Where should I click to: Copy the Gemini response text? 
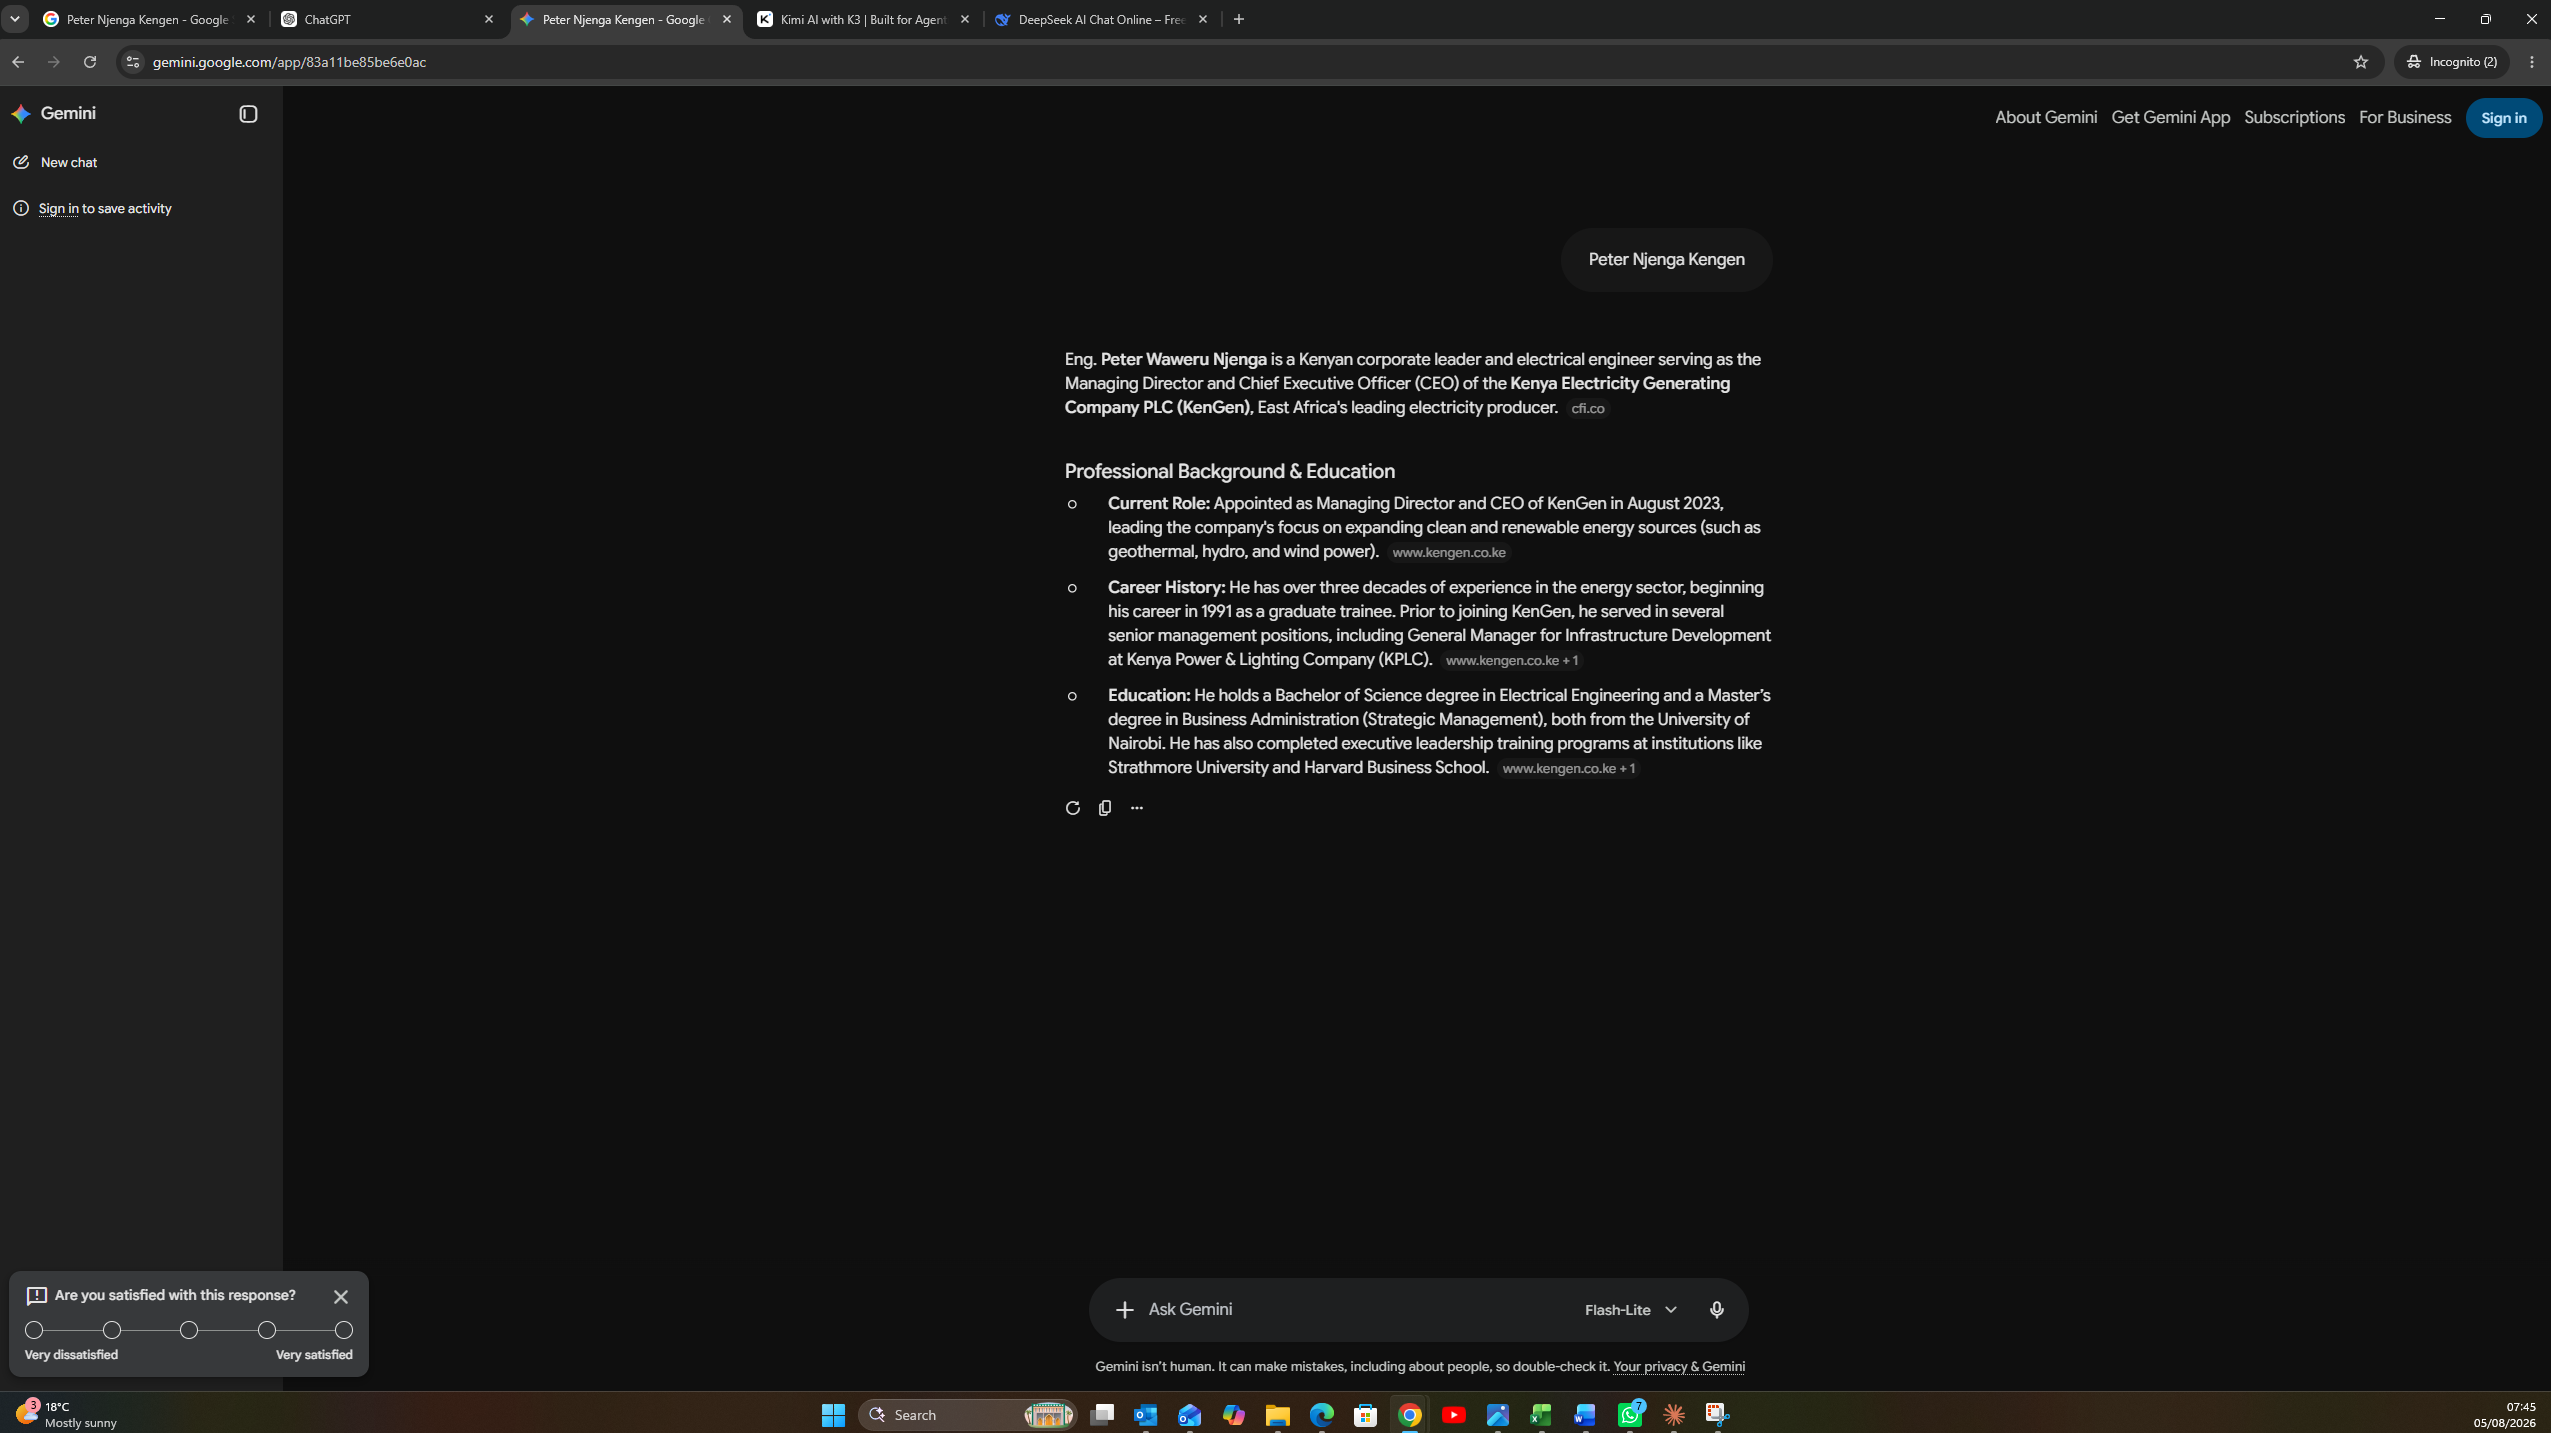(x=1105, y=808)
